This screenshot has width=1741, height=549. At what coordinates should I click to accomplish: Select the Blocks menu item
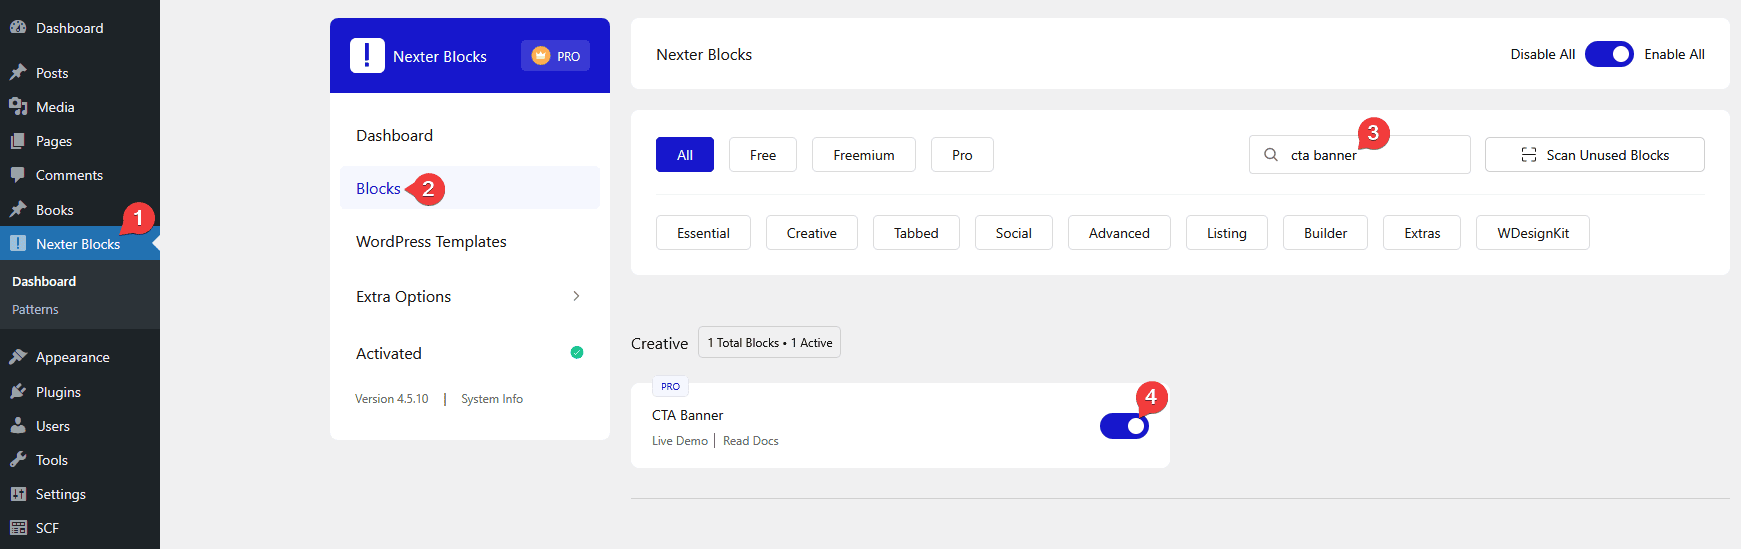(x=378, y=188)
